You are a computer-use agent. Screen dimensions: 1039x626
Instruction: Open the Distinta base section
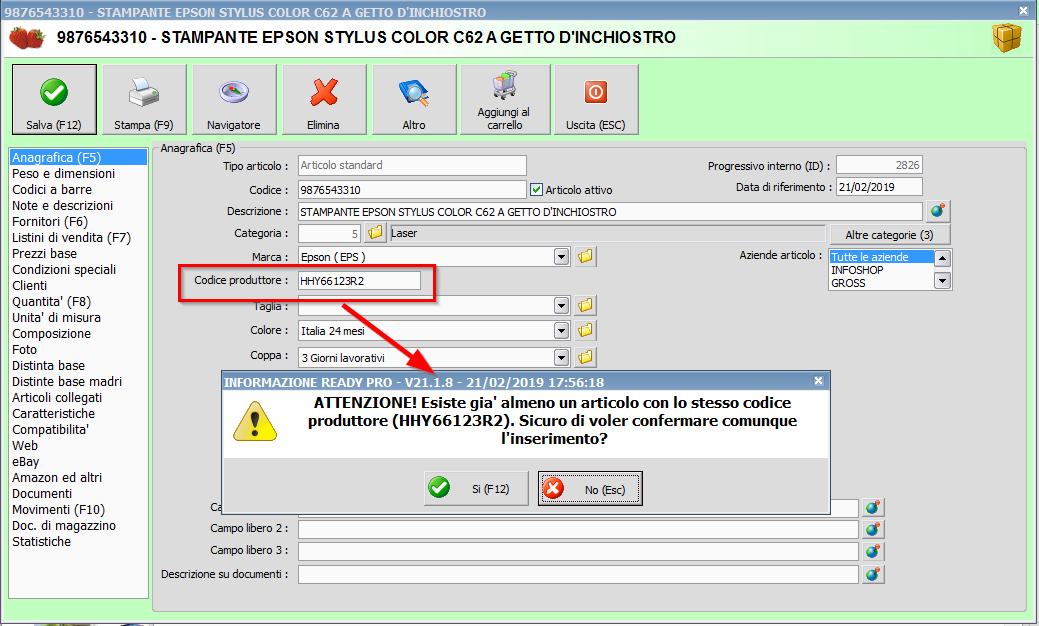click(48, 366)
